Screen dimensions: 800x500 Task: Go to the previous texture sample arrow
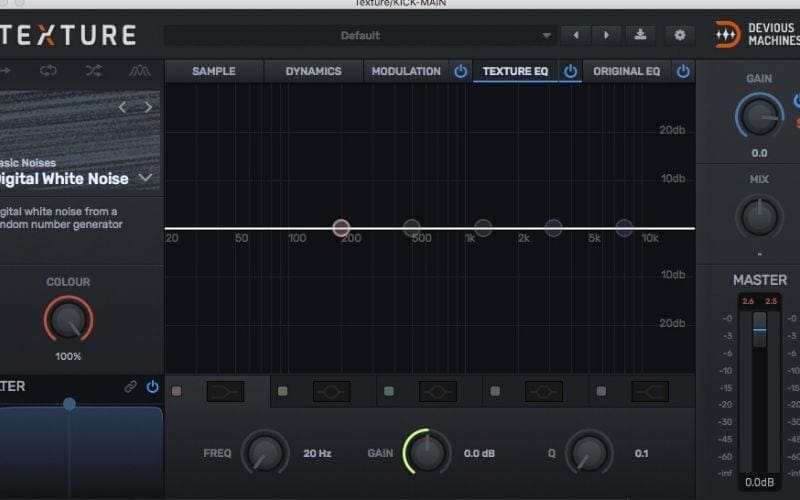122,107
